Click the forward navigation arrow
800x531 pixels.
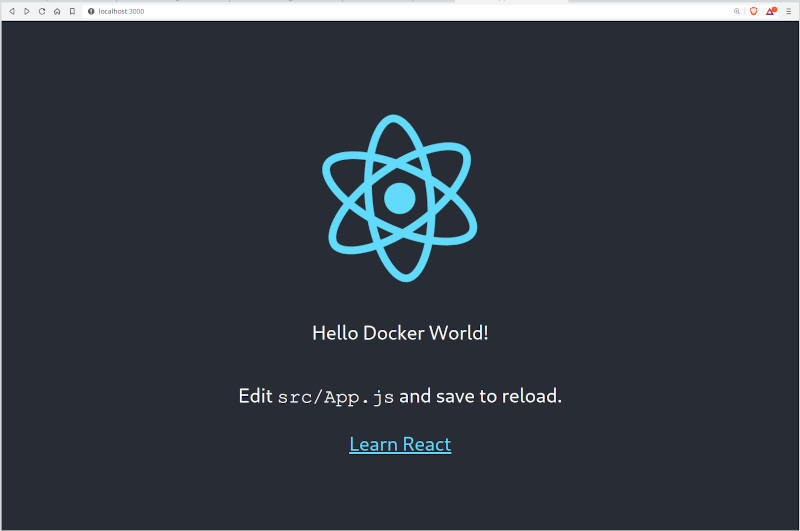(27, 11)
